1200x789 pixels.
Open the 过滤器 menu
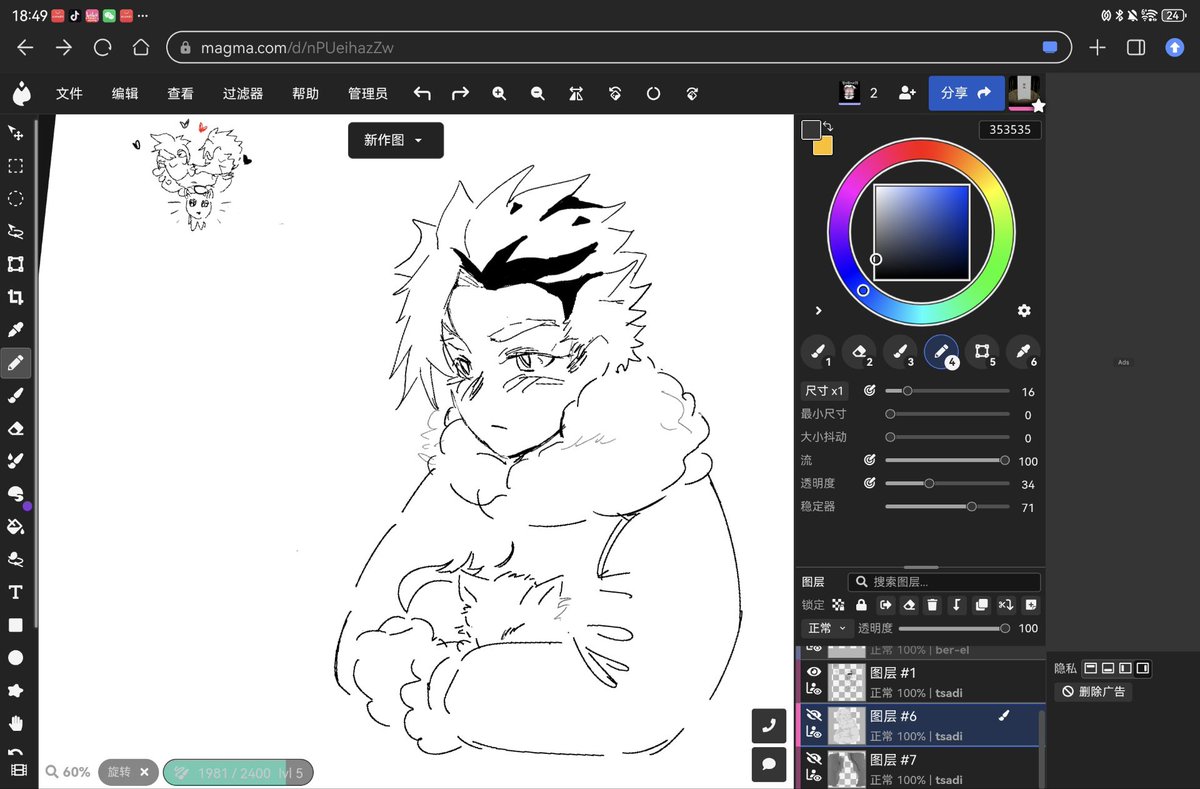(242, 93)
